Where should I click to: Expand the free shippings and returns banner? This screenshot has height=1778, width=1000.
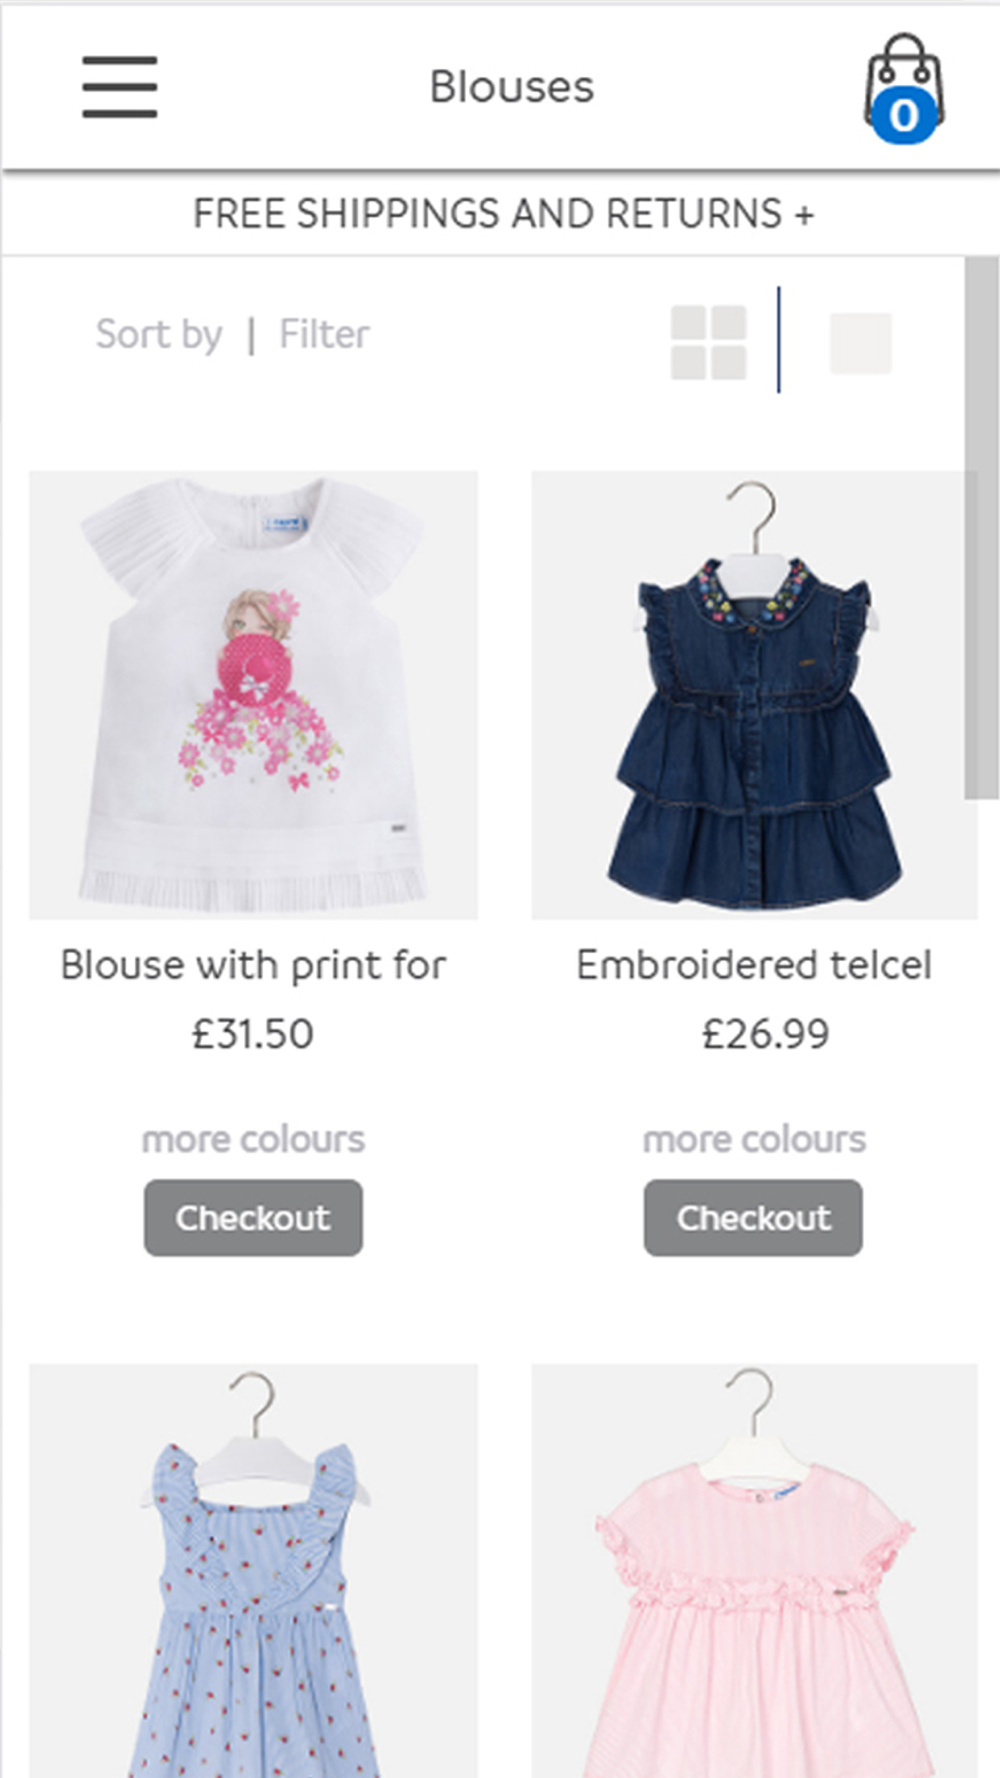pos(503,213)
